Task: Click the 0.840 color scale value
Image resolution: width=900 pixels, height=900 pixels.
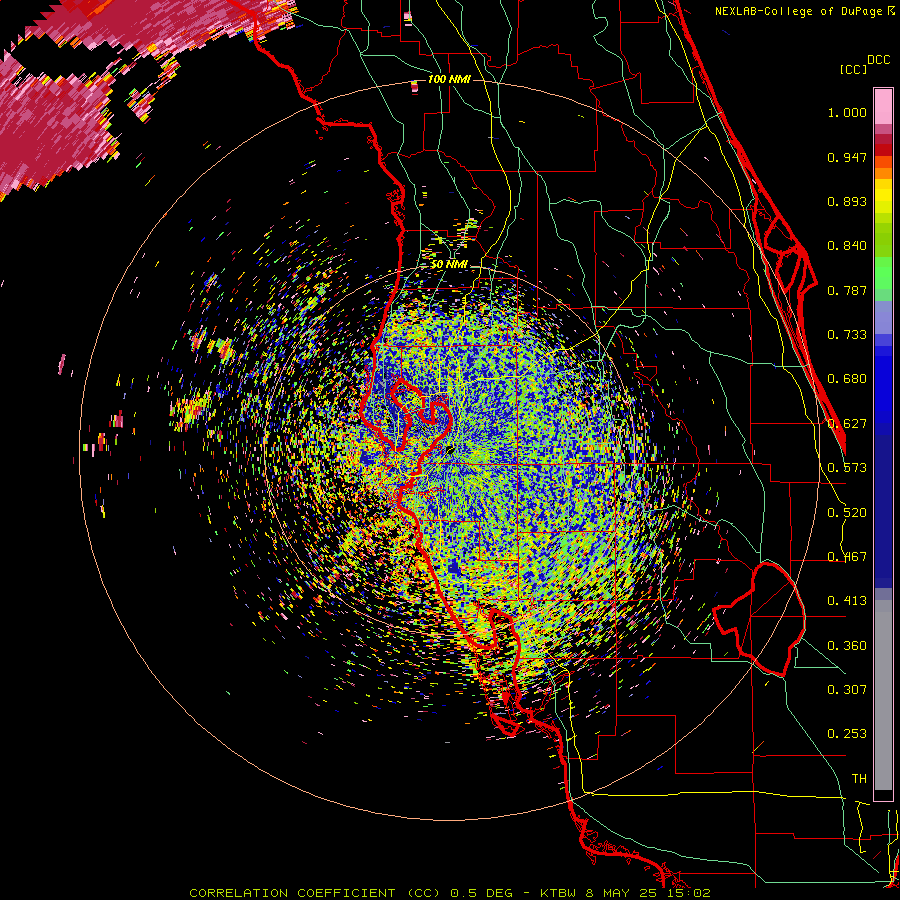Action: (847, 246)
